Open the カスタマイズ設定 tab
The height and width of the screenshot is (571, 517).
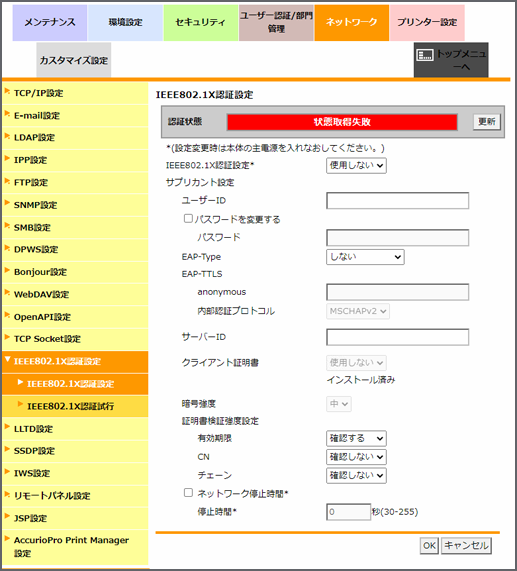click(74, 60)
